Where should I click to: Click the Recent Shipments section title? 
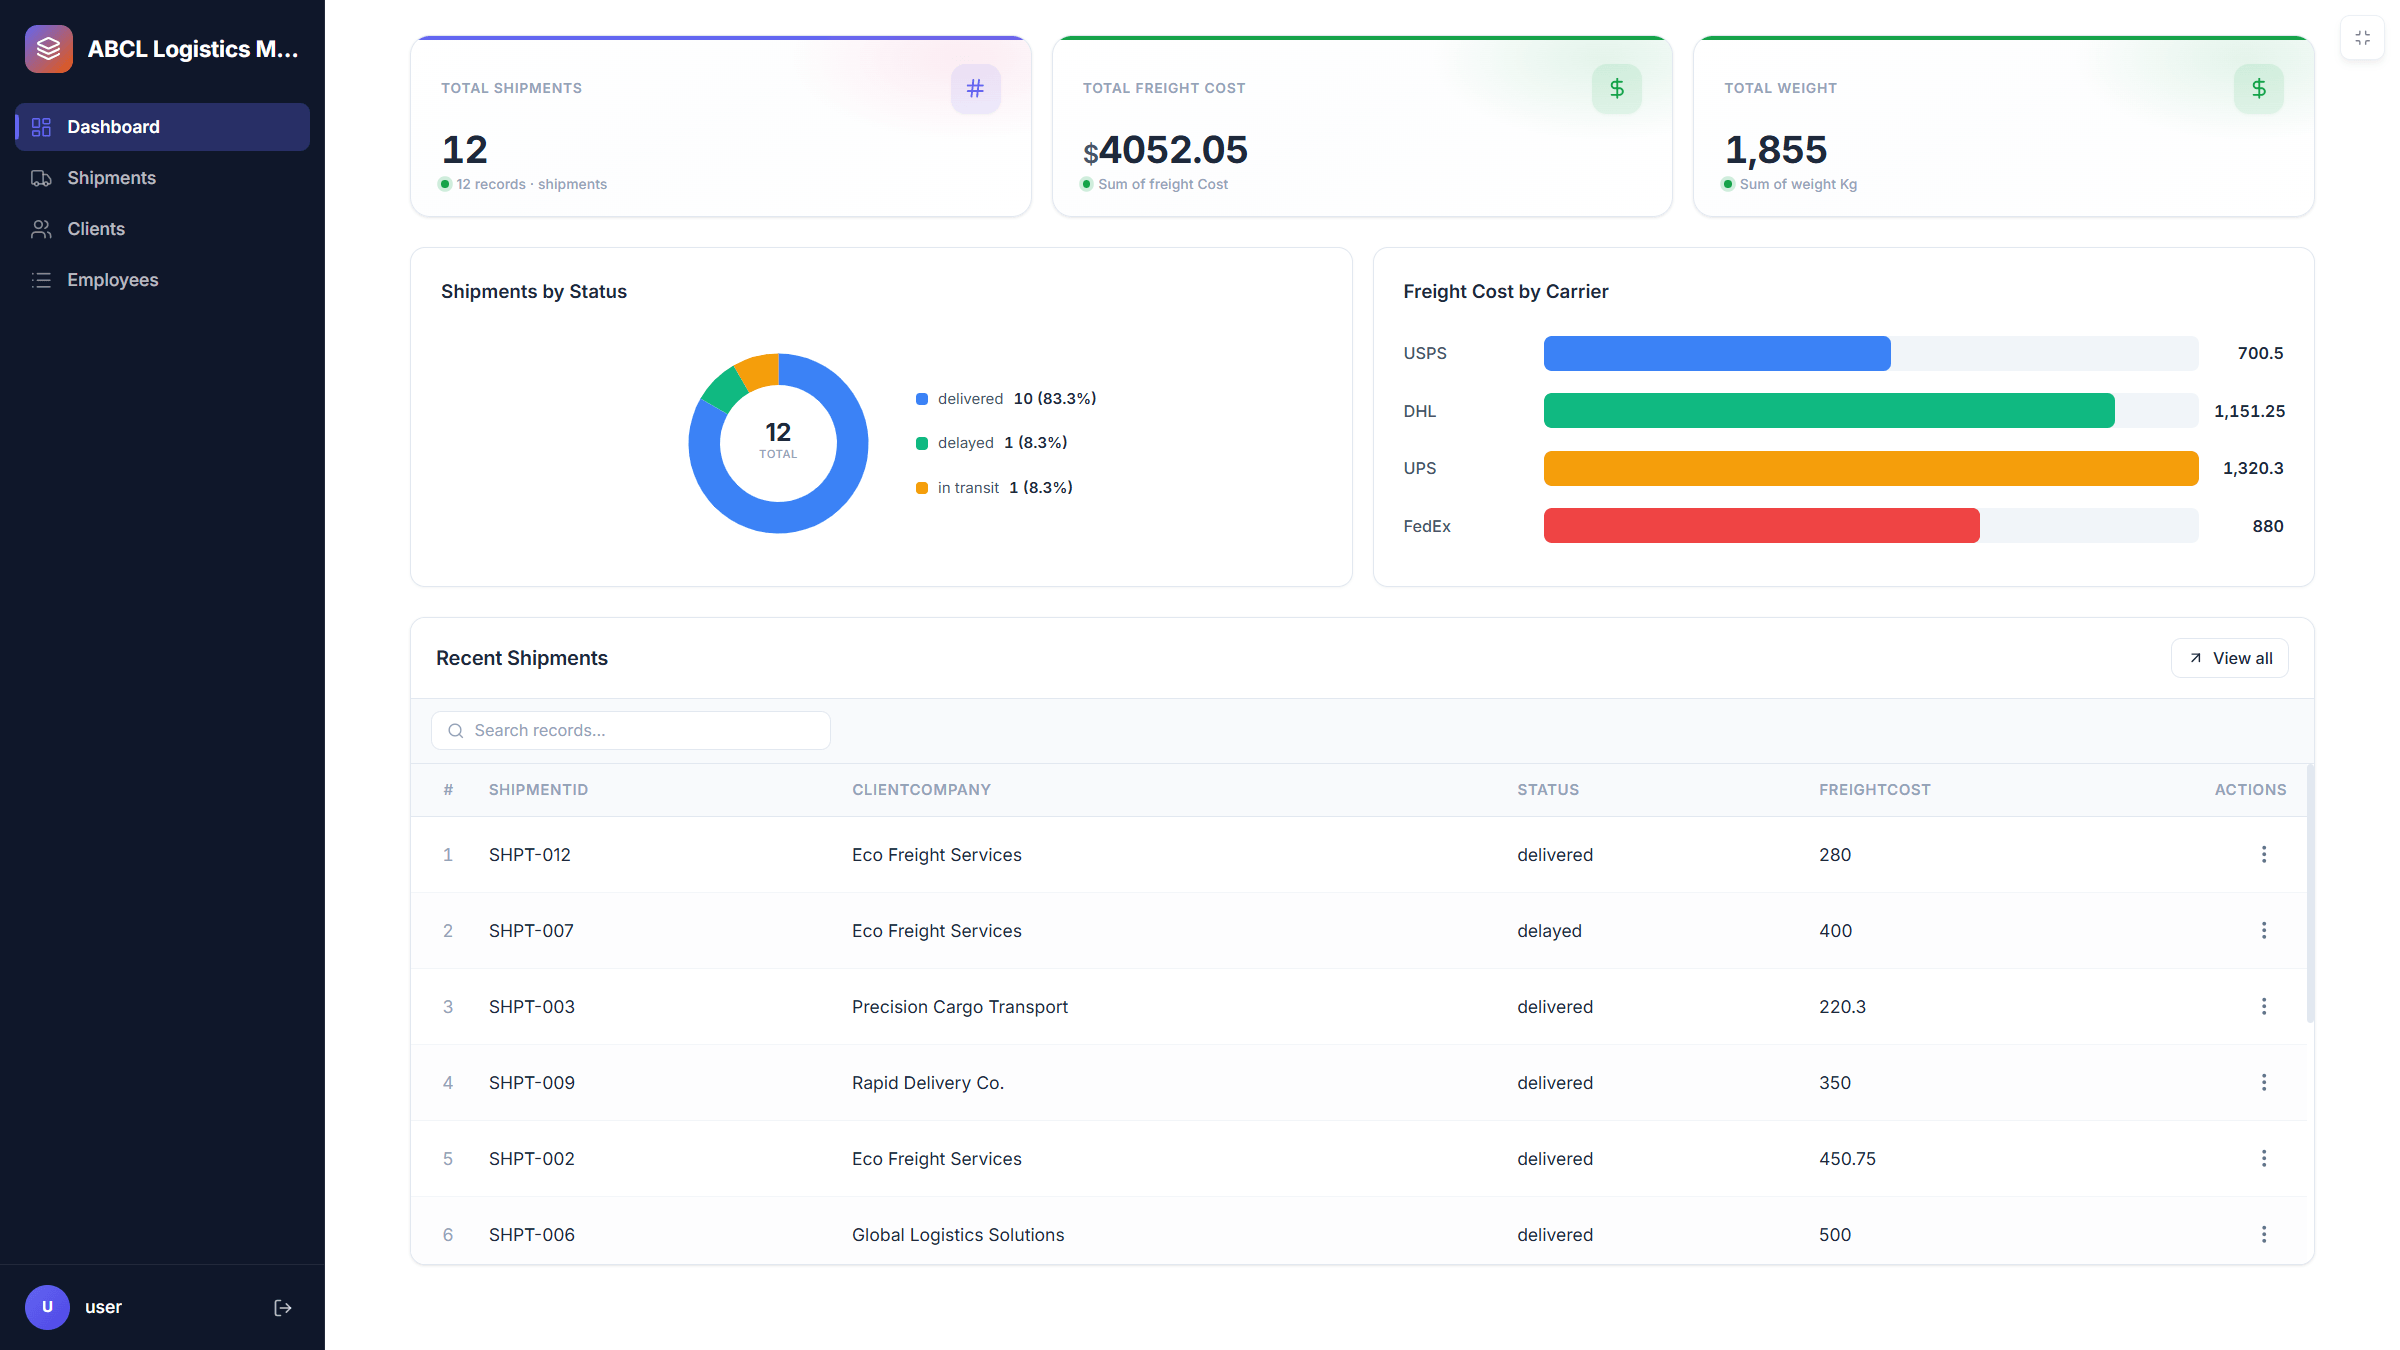coord(522,658)
